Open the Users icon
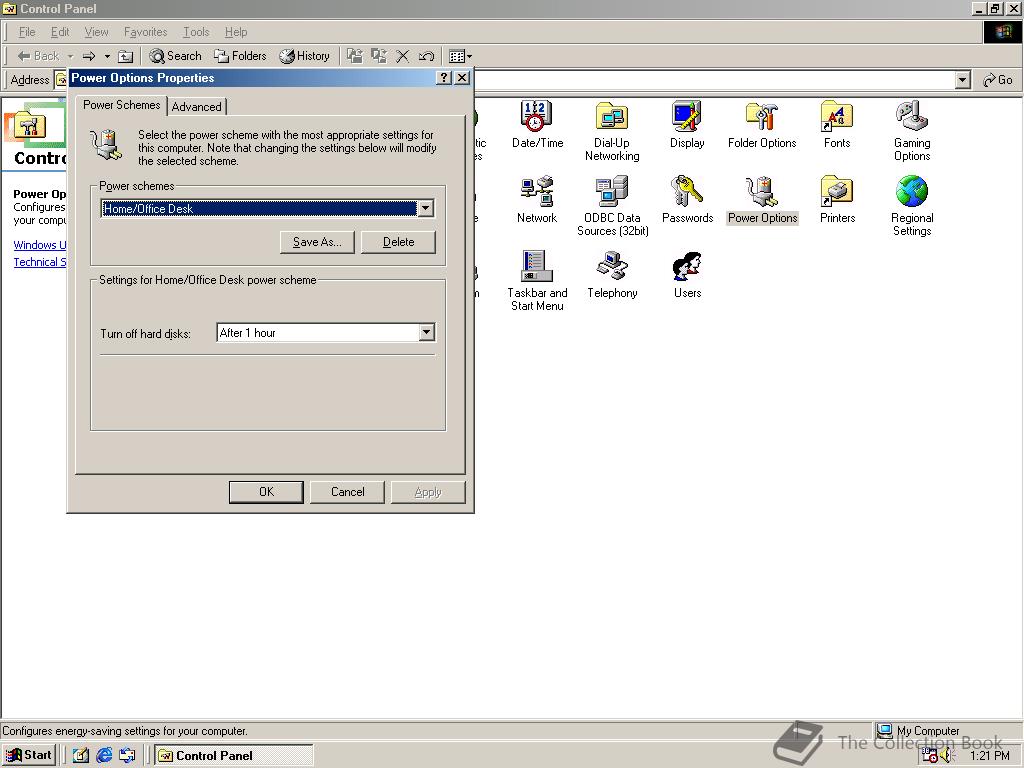 coord(687,275)
